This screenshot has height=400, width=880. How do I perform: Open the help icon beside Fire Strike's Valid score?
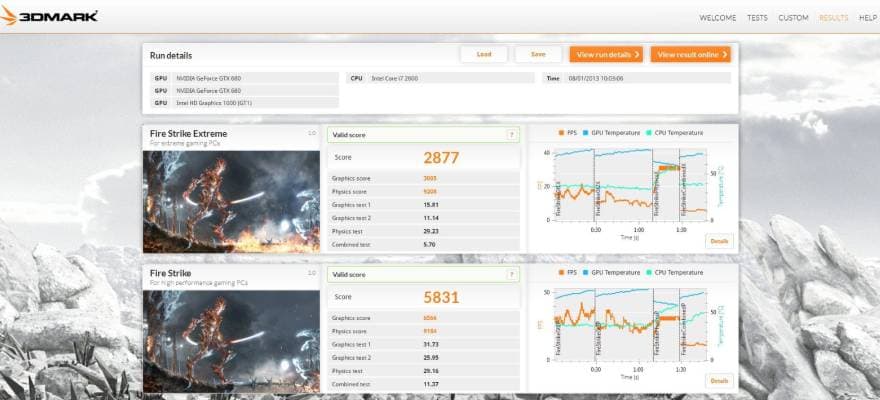pos(511,275)
